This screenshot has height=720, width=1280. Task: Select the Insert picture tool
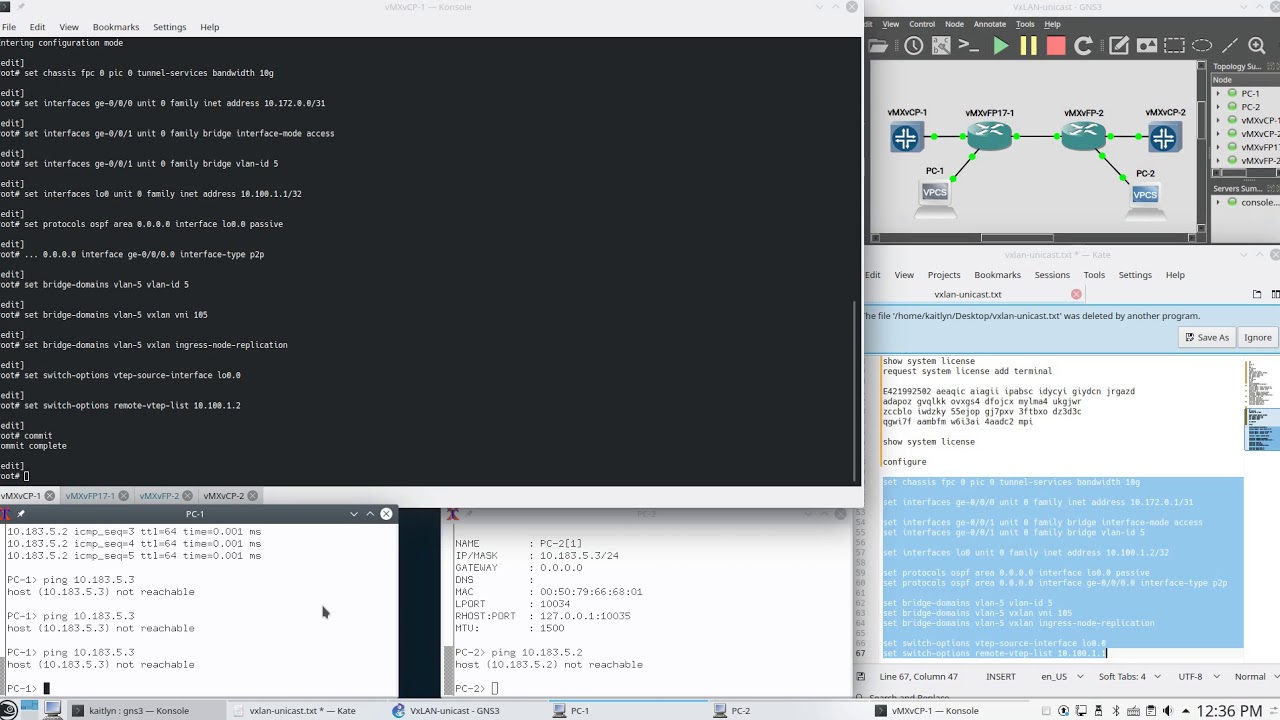[x=1147, y=46]
